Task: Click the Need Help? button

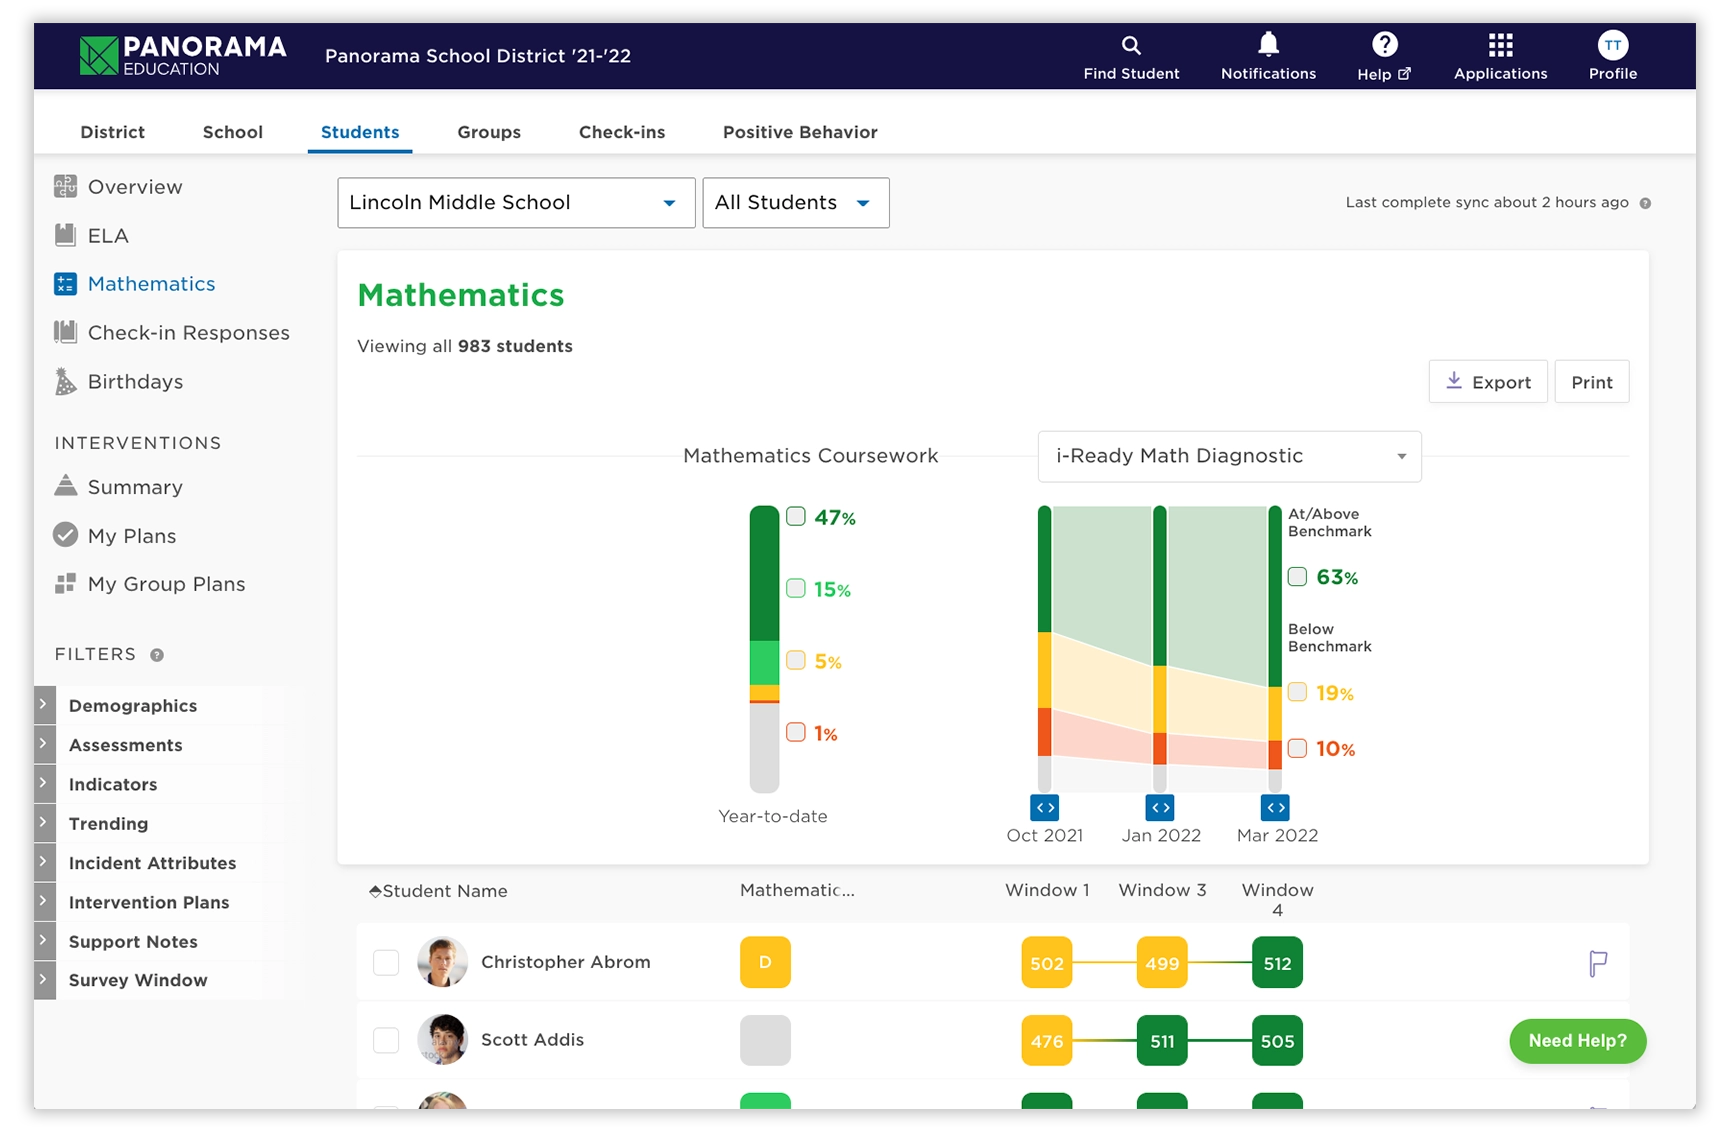Action: [x=1577, y=1041]
